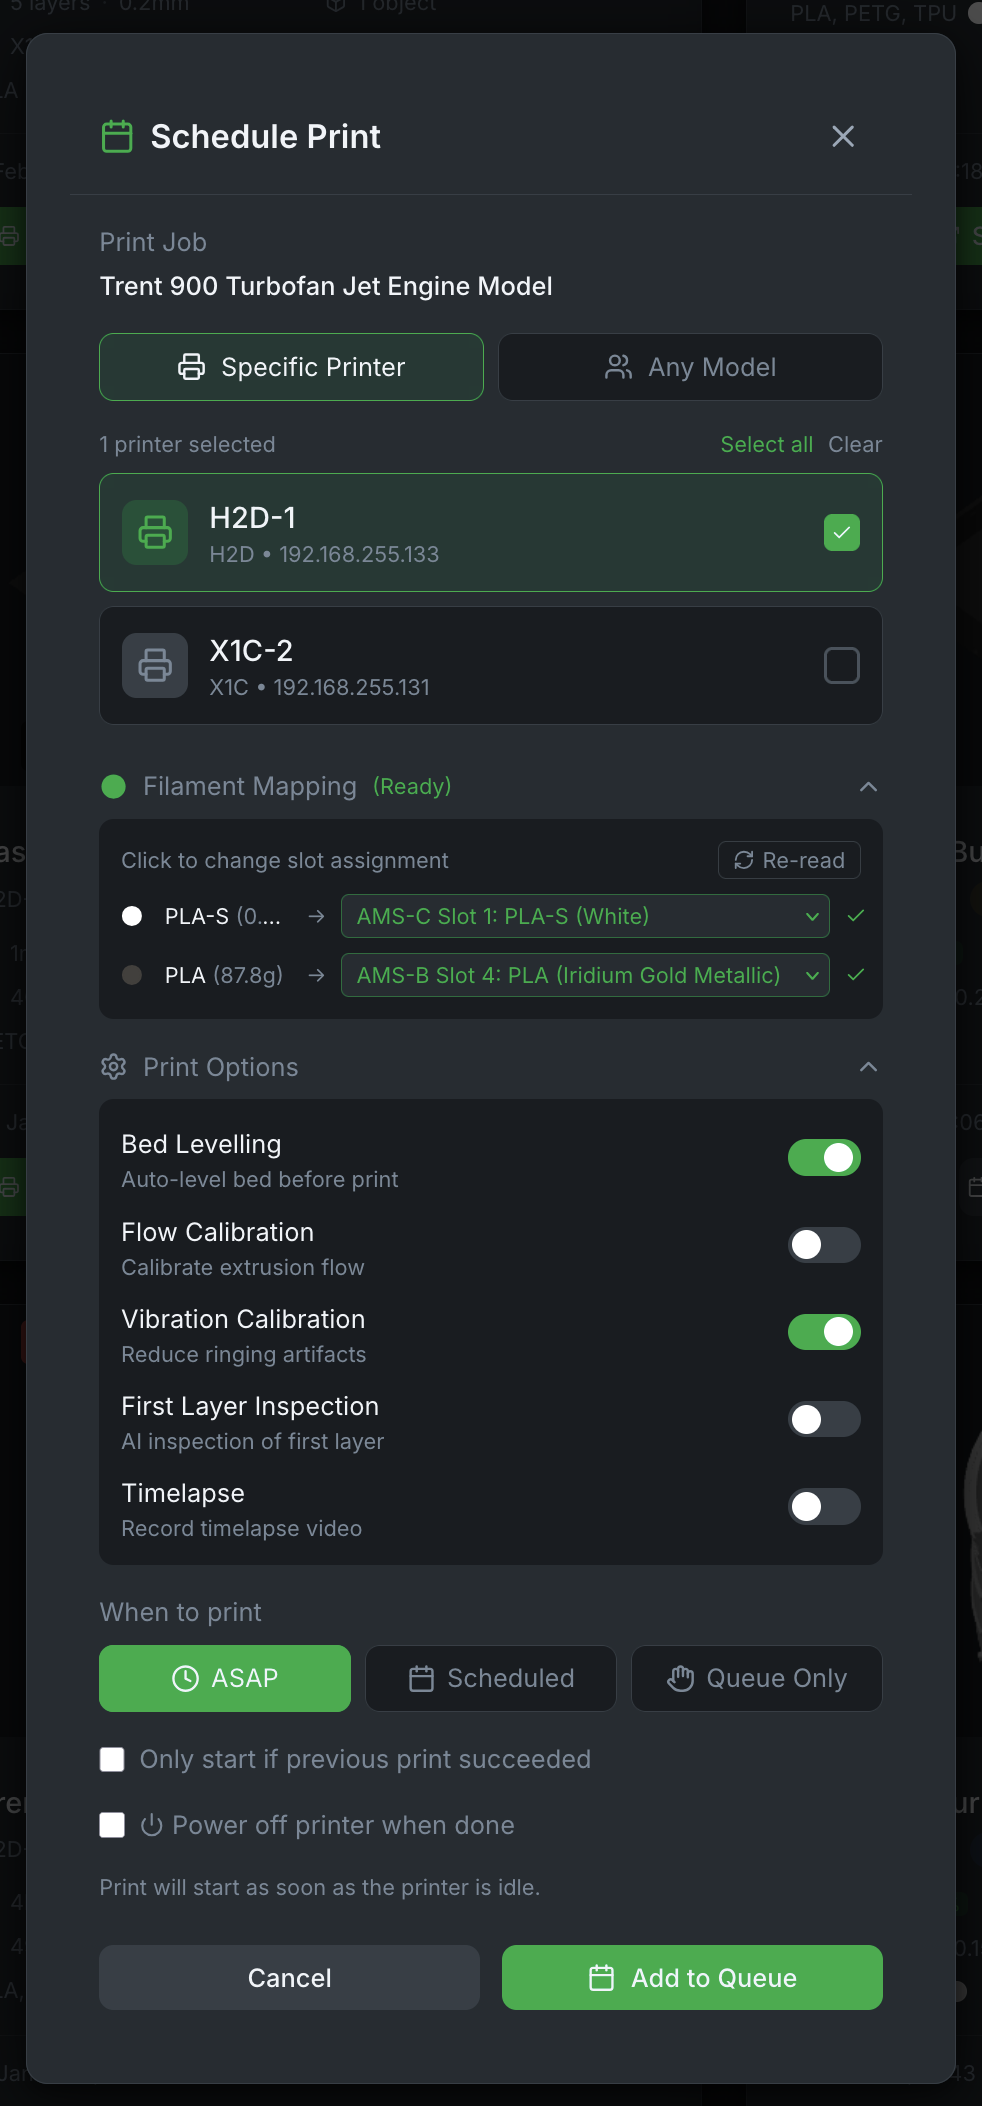The width and height of the screenshot is (982, 2106).
Task: Switch to the Any Model tab
Action: 690,367
